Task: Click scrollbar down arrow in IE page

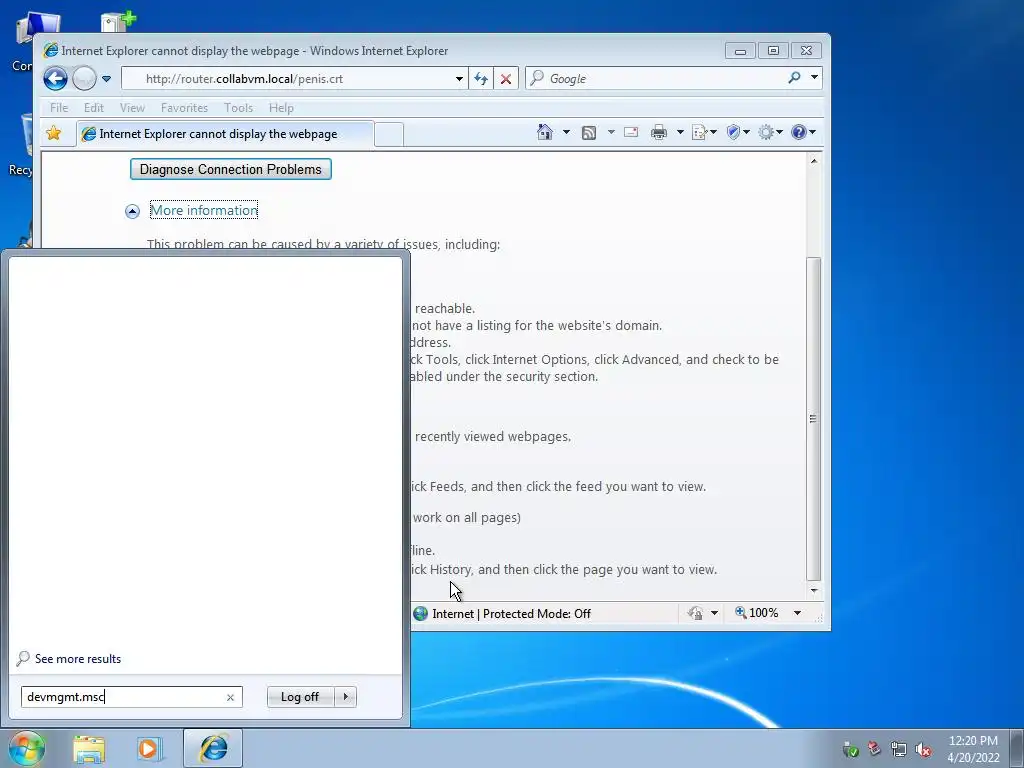Action: click(814, 590)
